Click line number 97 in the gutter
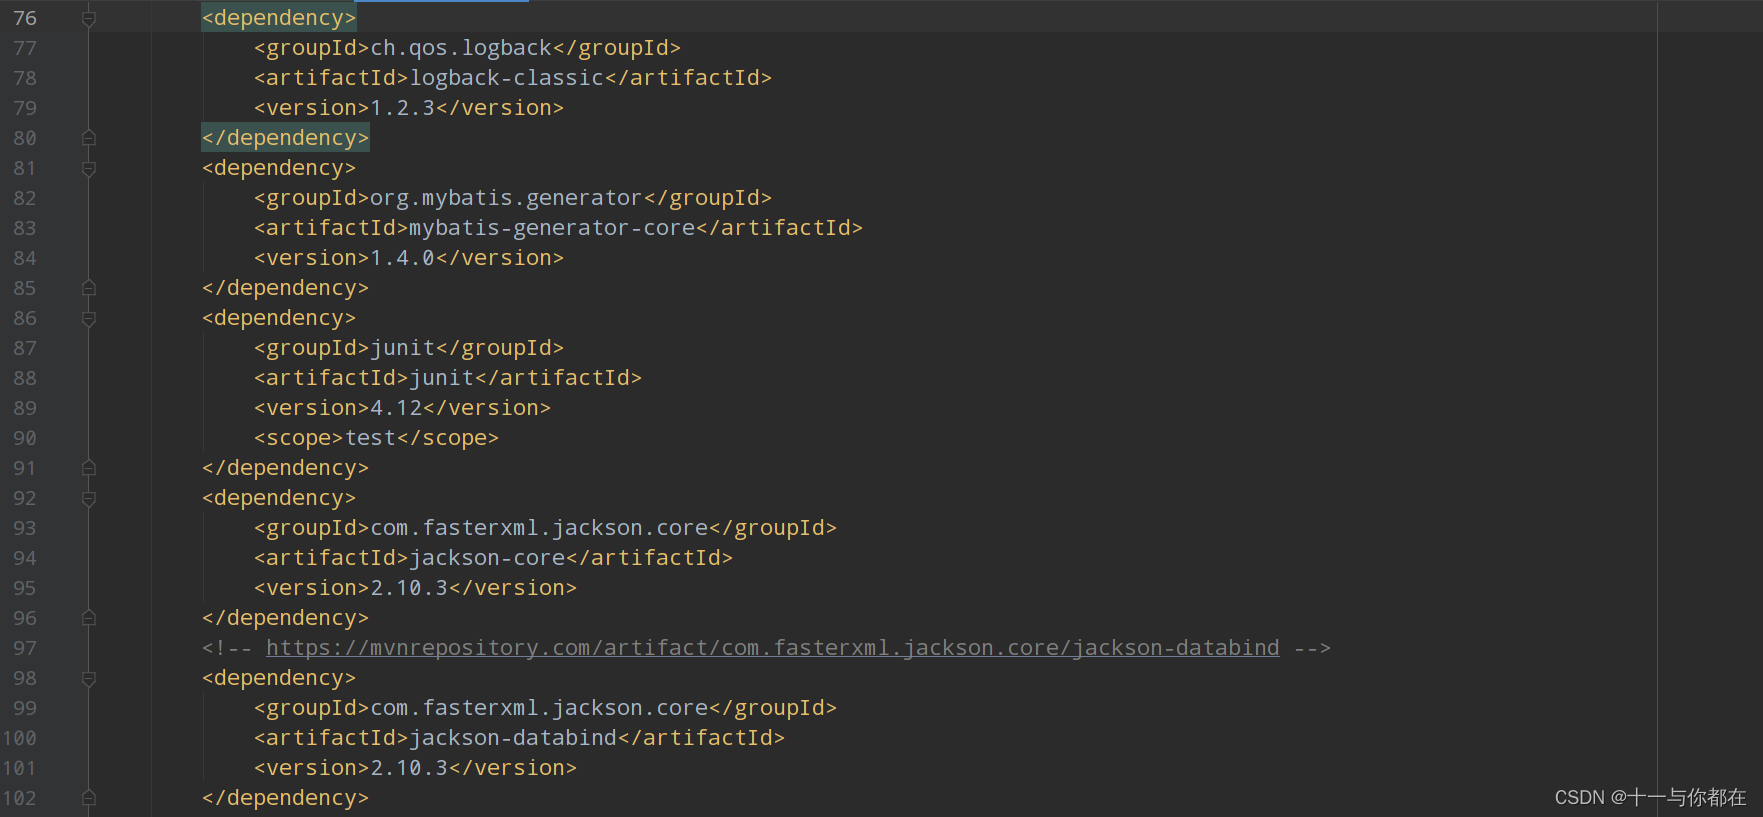1763x817 pixels. (25, 648)
